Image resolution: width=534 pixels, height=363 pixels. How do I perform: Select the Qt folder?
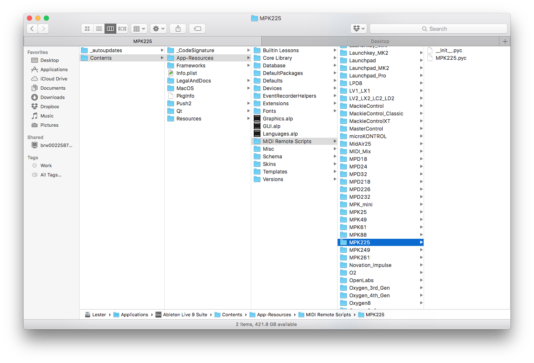[x=208, y=111]
